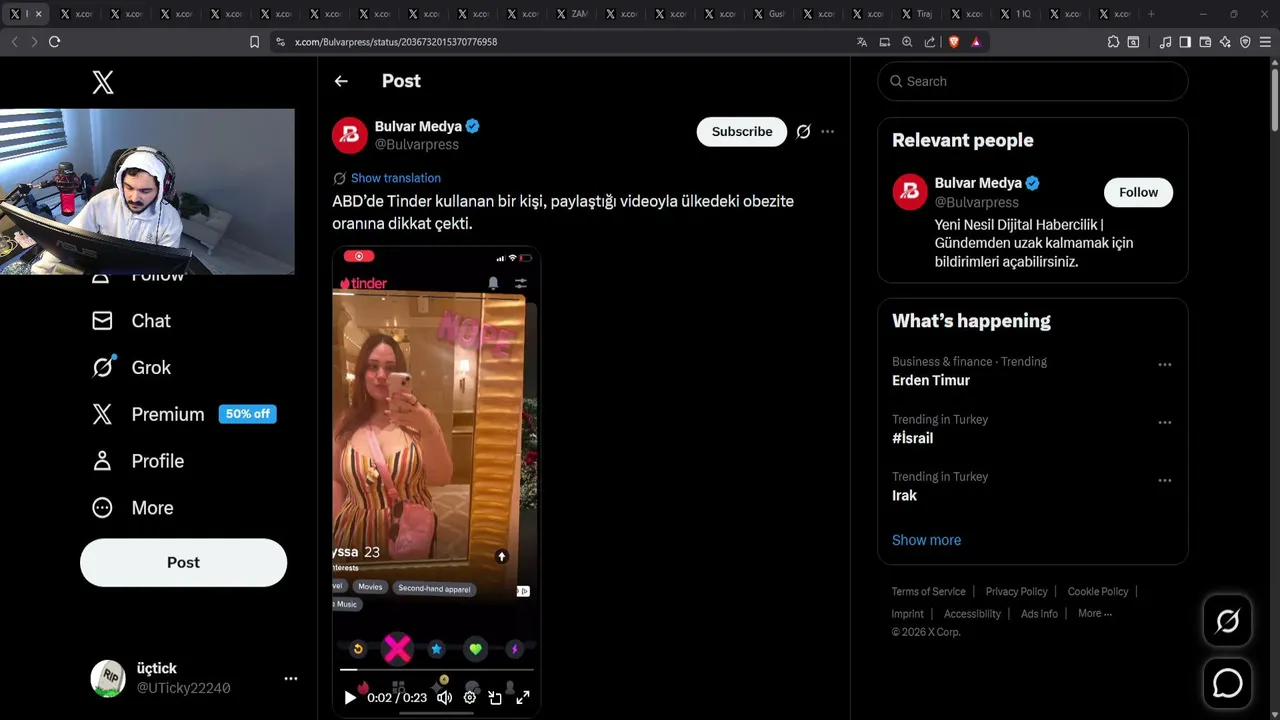Open browser extensions puzzle icon
1280x720 pixels.
point(1113,42)
